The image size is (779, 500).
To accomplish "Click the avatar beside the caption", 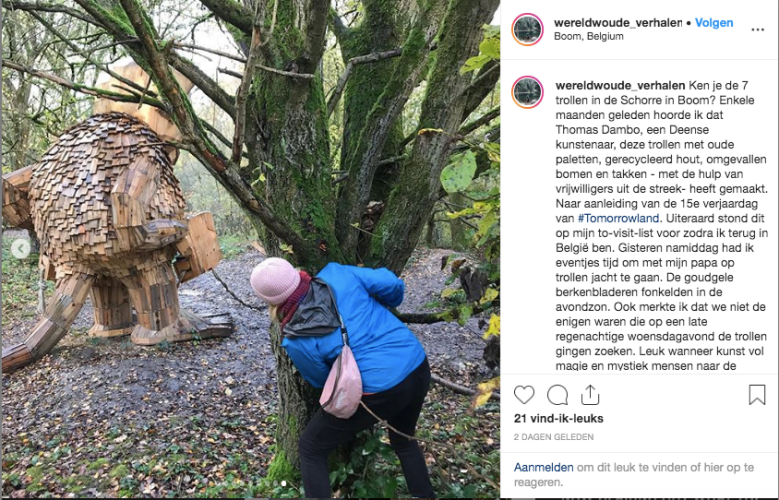I will point(527,92).
